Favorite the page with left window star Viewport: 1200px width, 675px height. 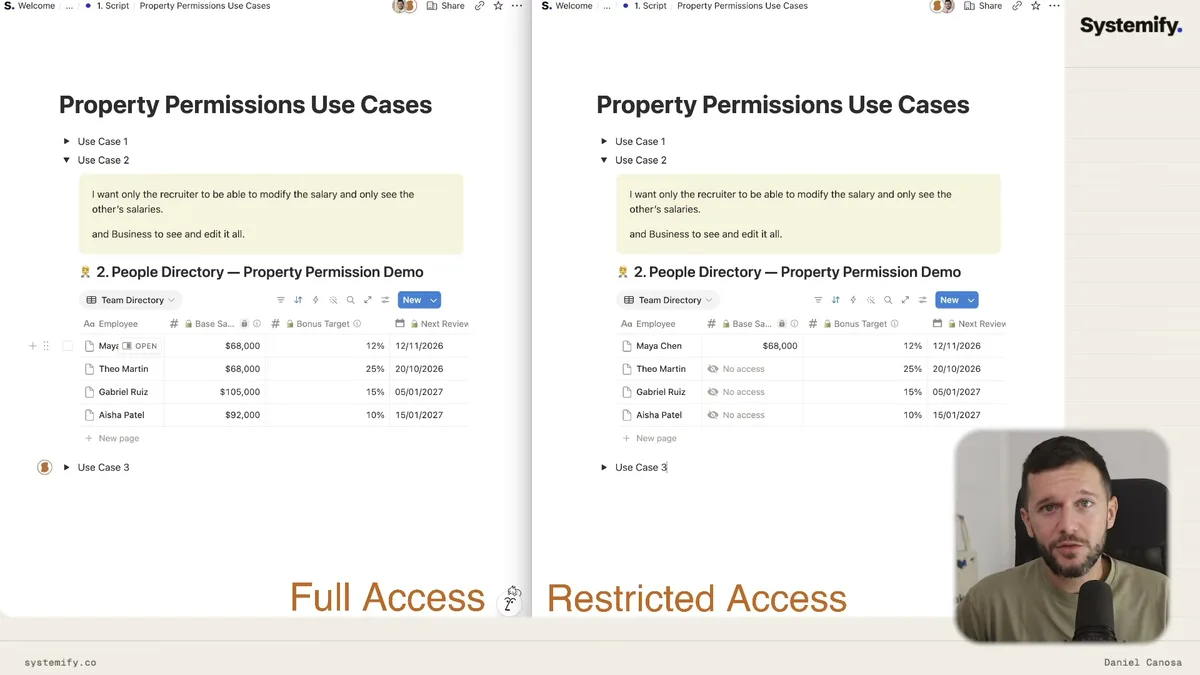click(x=498, y=6)
